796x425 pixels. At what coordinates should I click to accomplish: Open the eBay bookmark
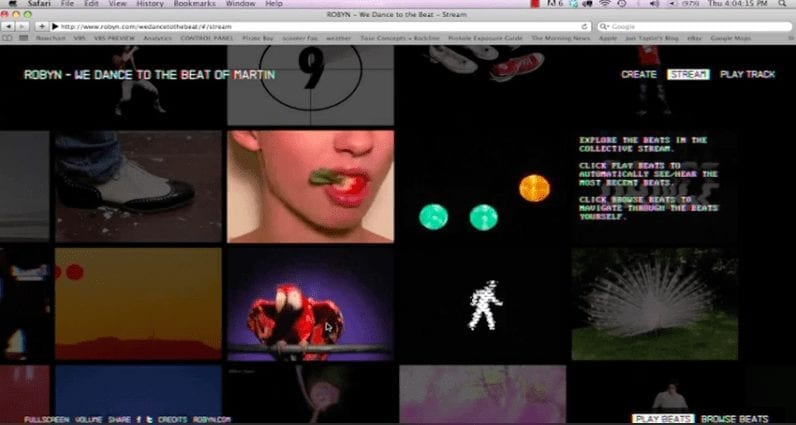pos(694,38)
